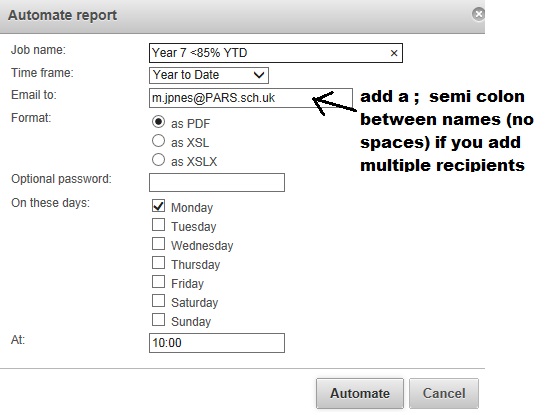Image resolution: width=547 pixels, height=415 pixels.
Task: Click the Email to input field
Action: [250, 98]
